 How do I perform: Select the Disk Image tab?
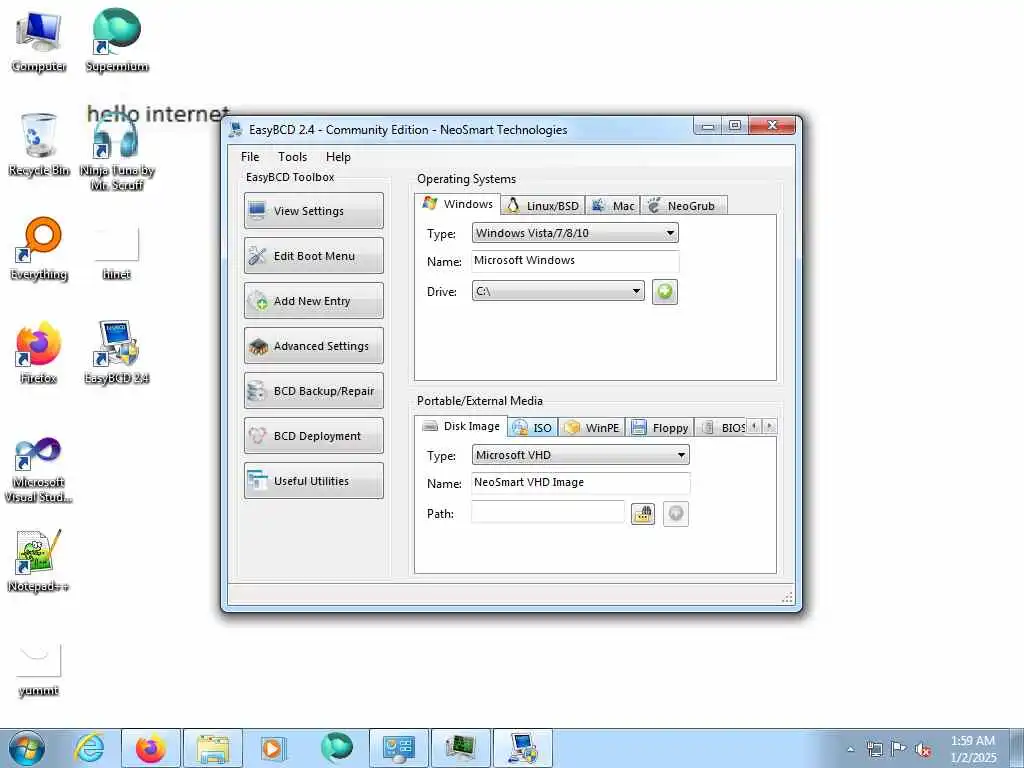click(x=461, y=426)
